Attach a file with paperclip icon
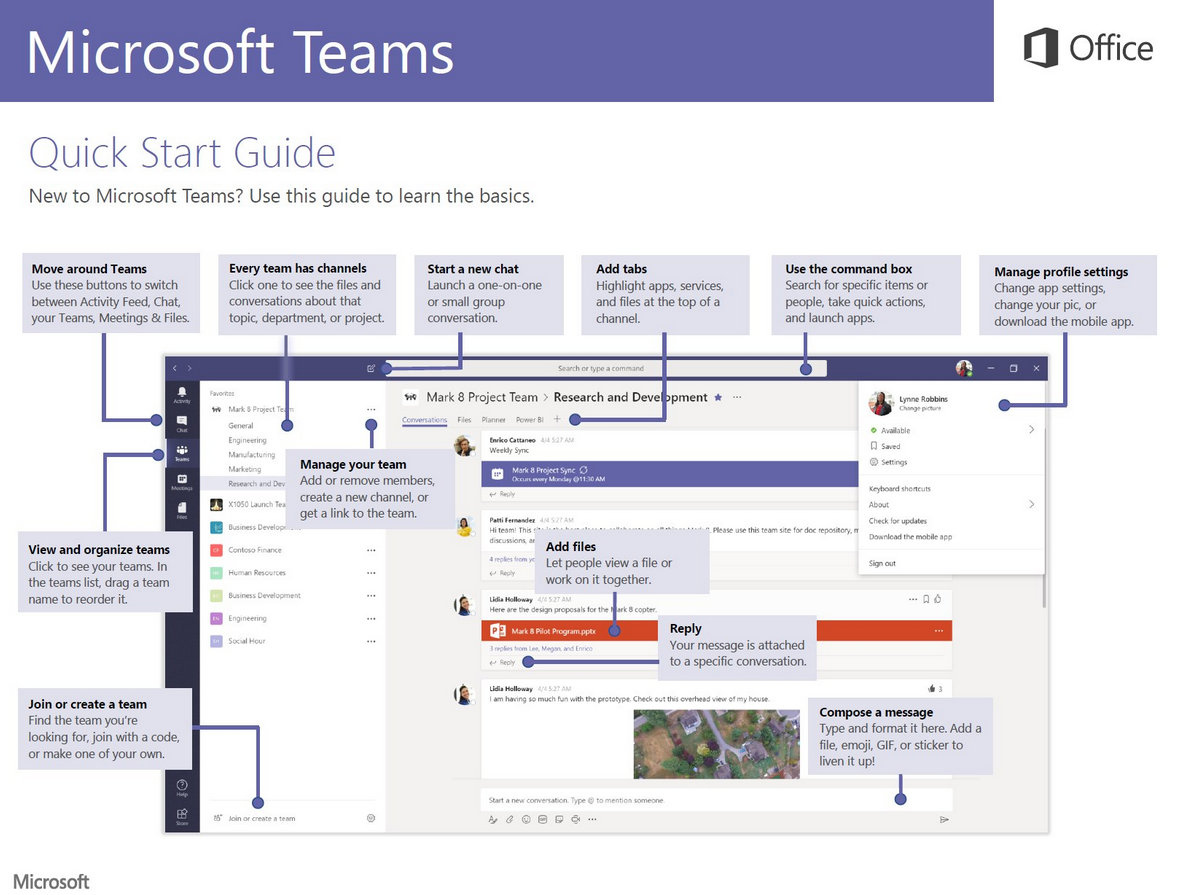This screenshot has height=895, width=1179. pyautogui.click(x=509, y=819)
